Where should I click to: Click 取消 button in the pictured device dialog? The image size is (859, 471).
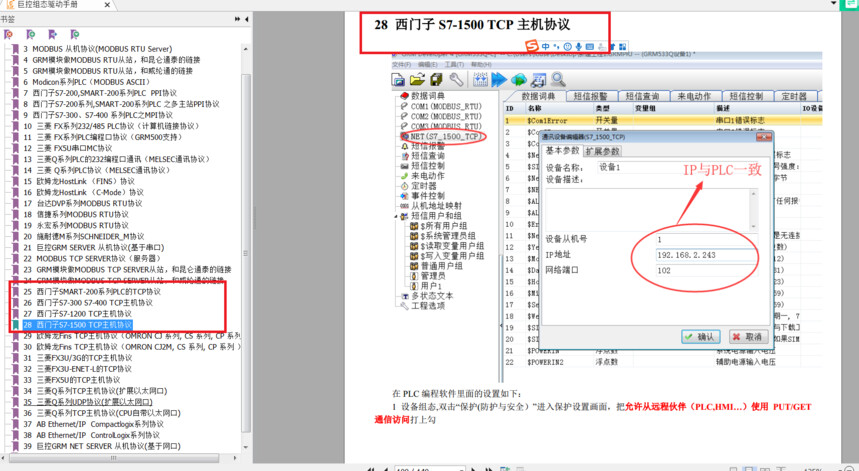click(x=748, y=336)
